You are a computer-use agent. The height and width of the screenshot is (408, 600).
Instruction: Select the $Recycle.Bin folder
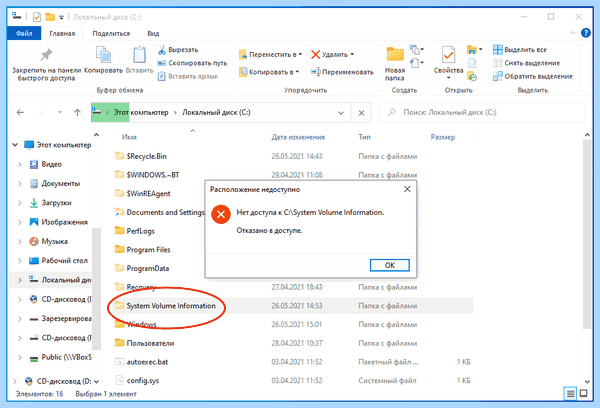tap(140, 156)
